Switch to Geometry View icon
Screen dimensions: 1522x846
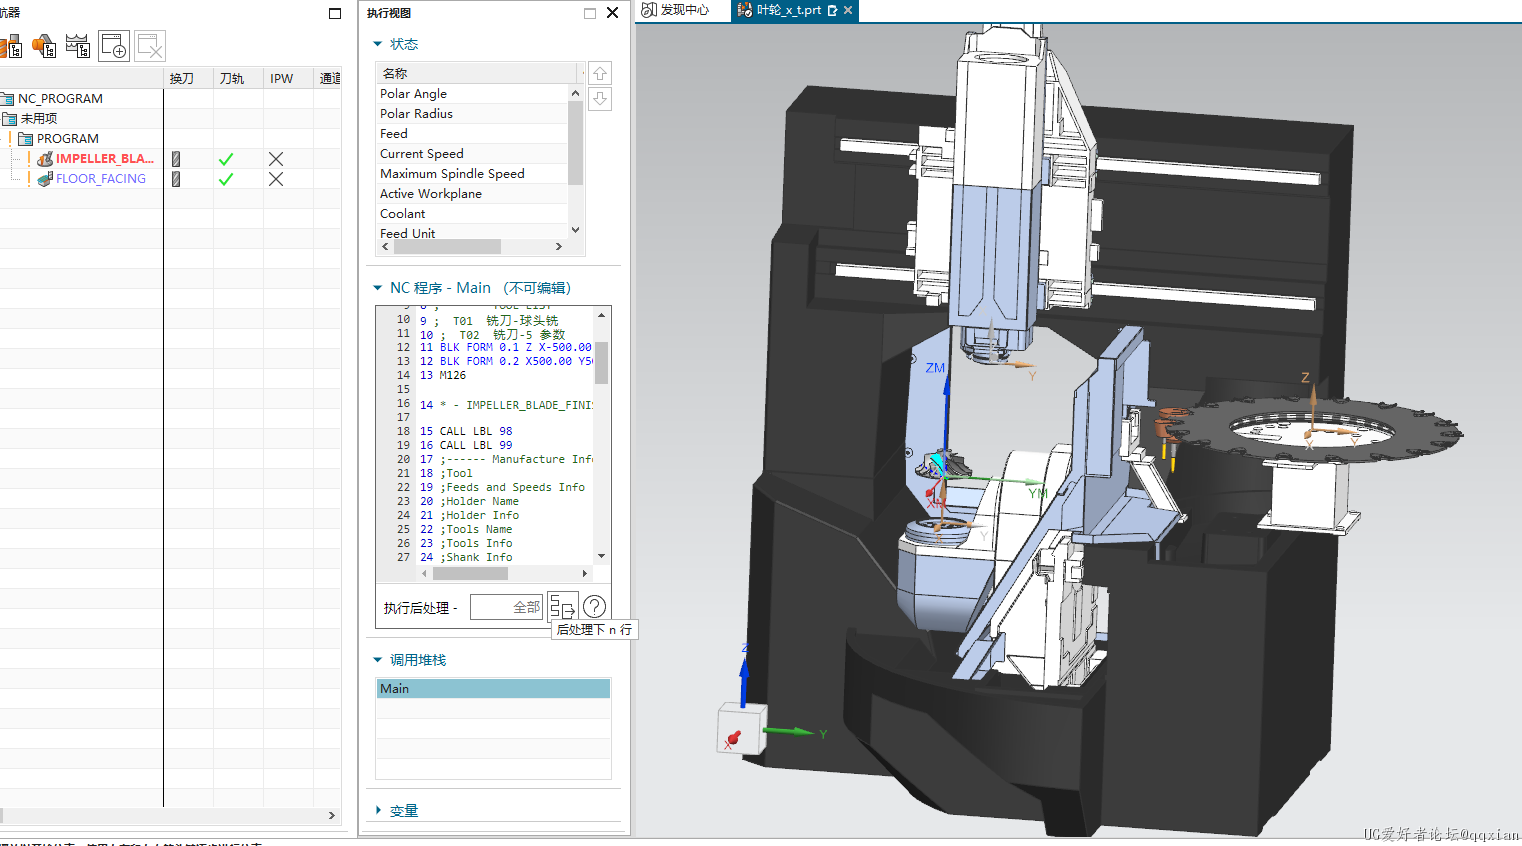coord(44,46)
